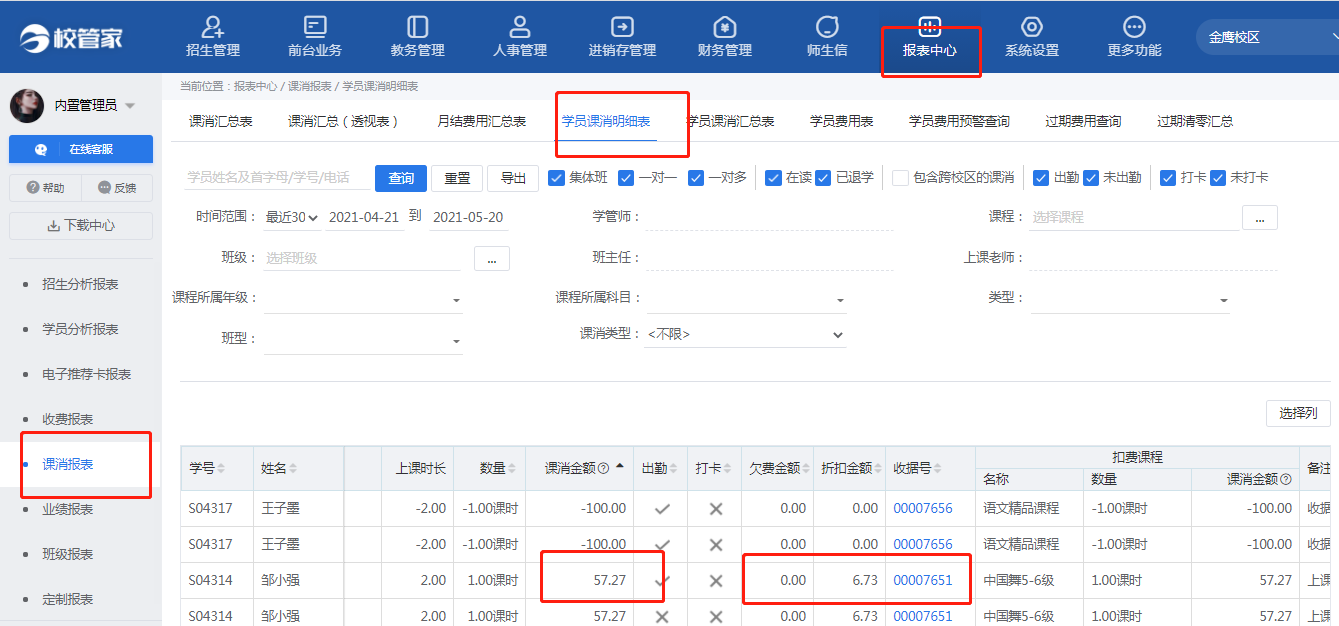Viewport: 1339px width, 626px height.
Task: Sort table by 折扣金额 column
Action: pos(878,468)
